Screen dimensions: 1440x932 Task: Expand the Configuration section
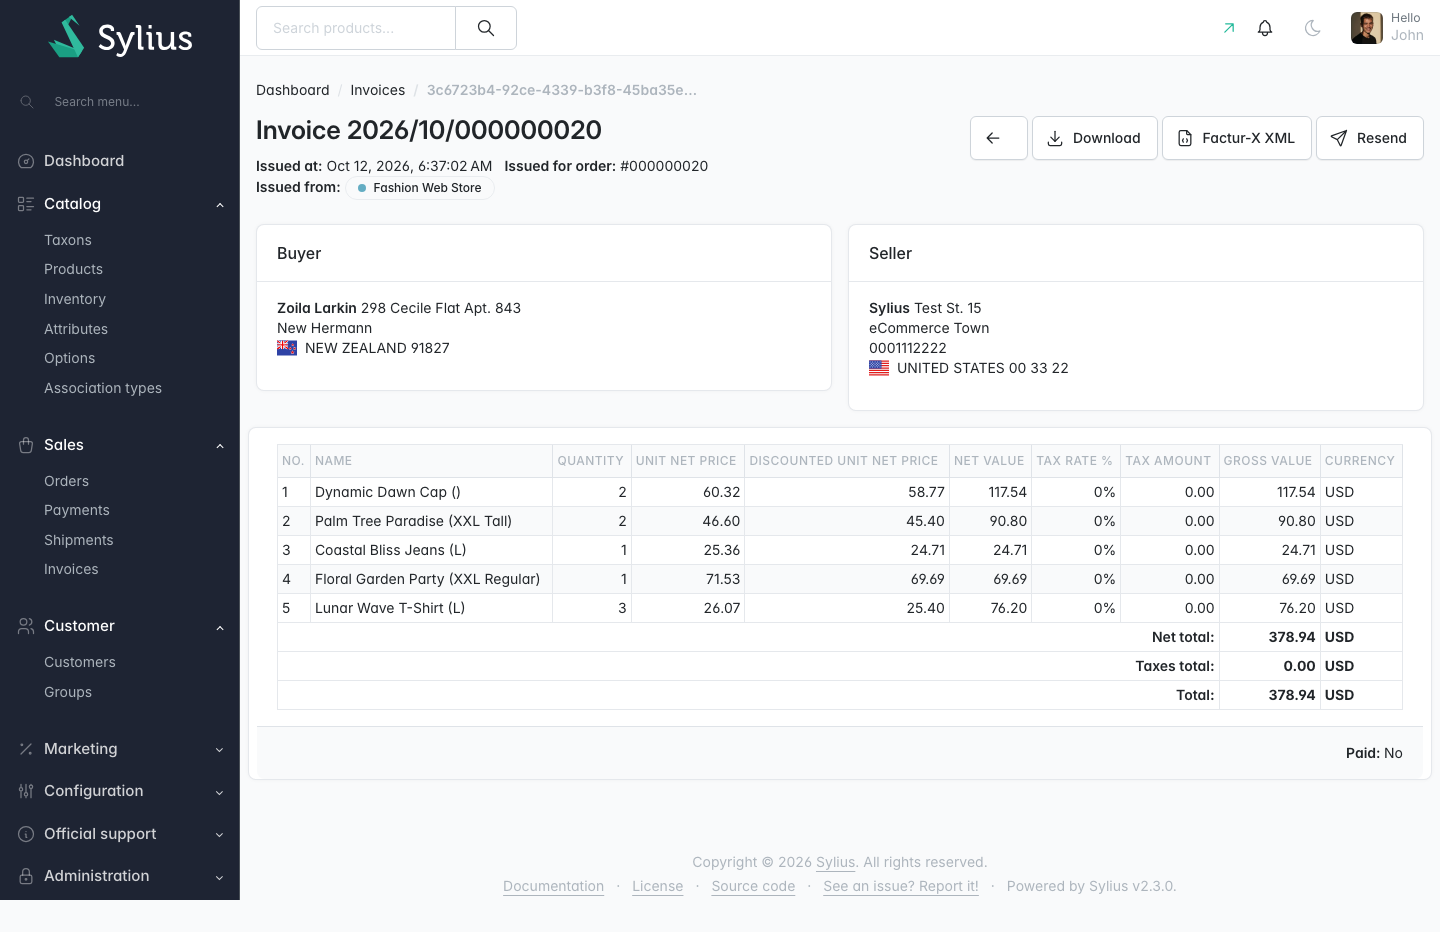coord(120,791)
